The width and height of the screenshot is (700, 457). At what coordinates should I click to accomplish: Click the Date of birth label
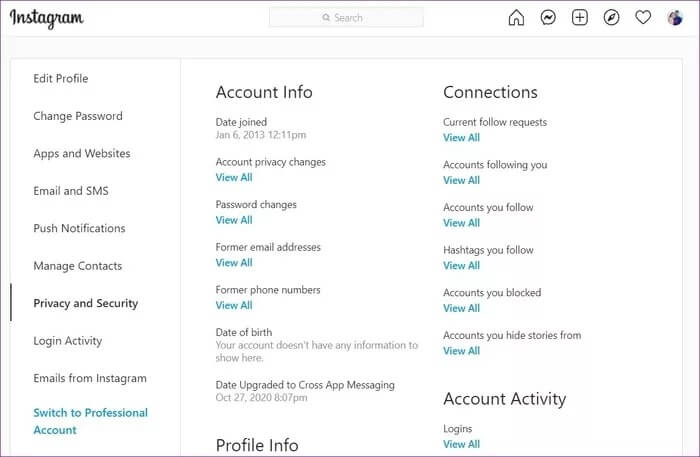pos(244,332)
